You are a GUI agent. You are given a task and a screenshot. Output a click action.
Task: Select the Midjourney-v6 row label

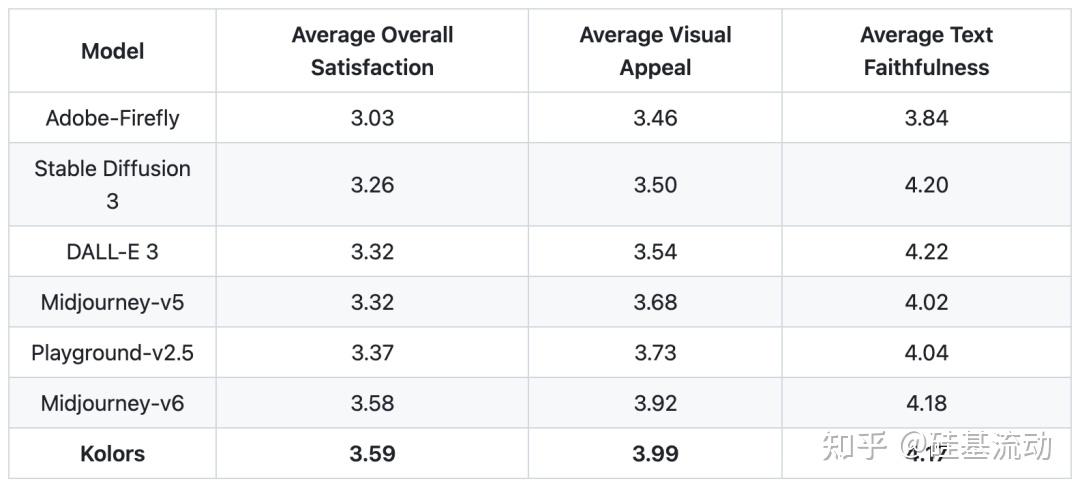(x=113, y=403)
